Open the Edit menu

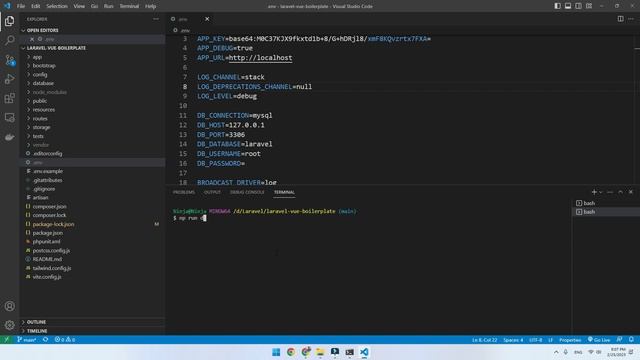point(36,6)
